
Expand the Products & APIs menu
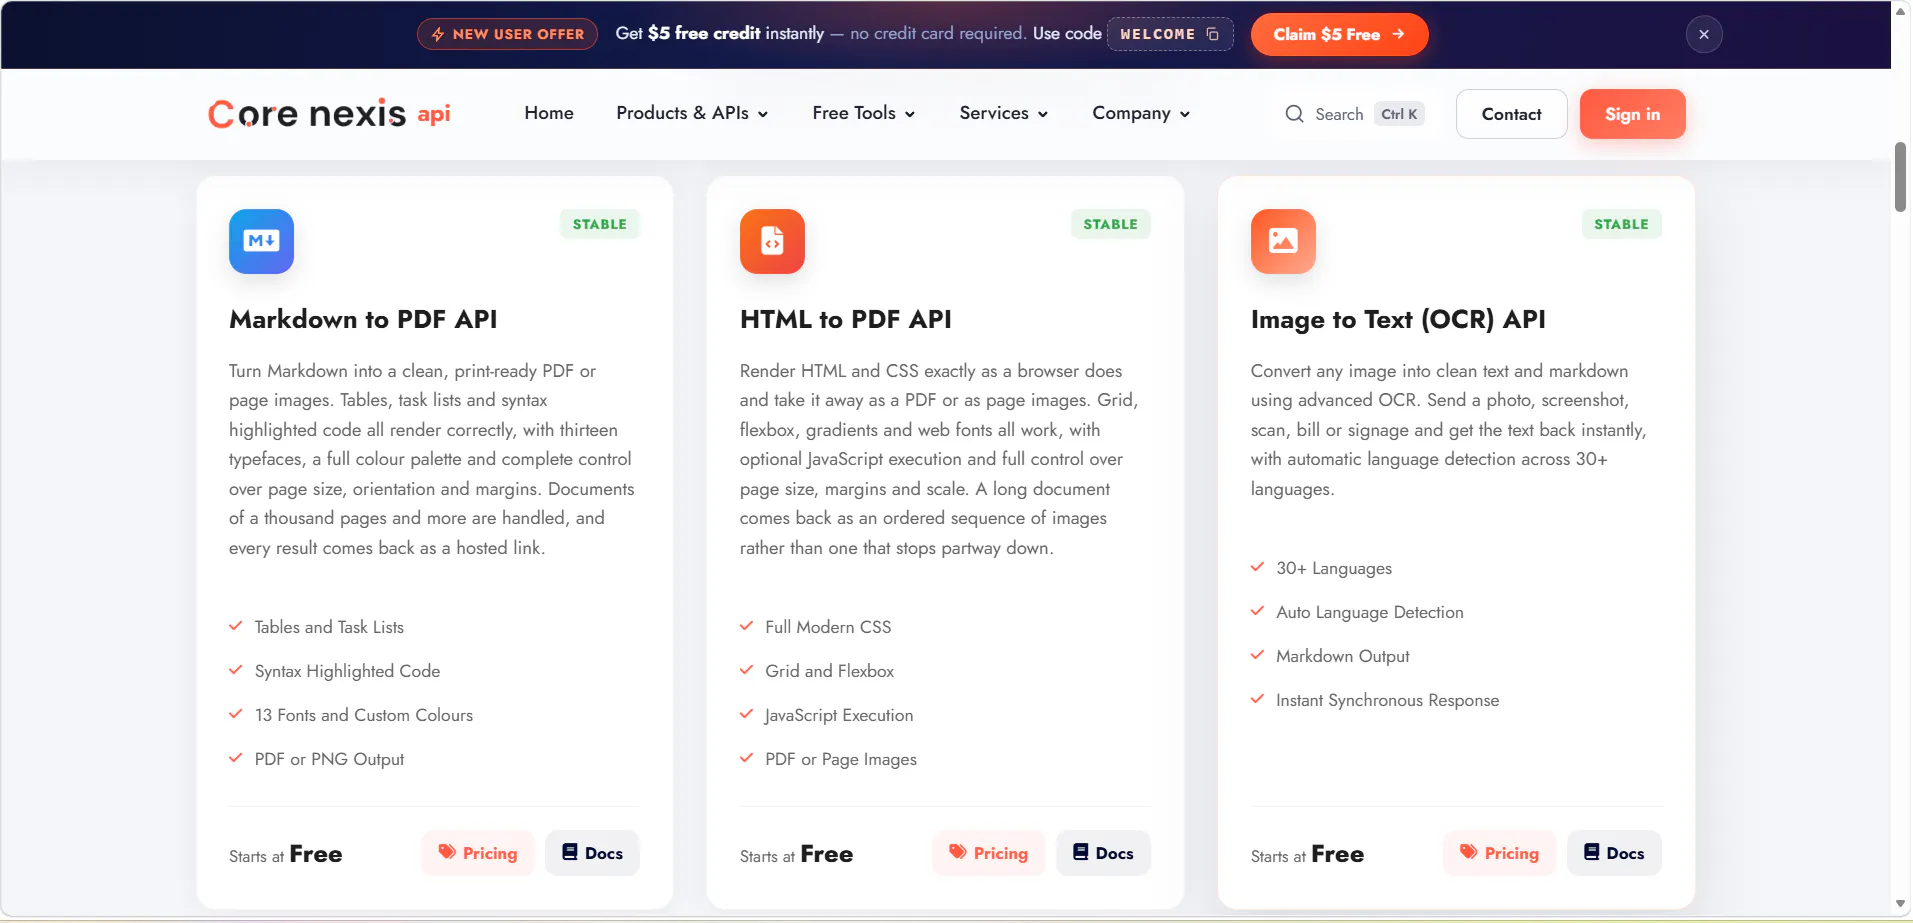pyautogui.click(x=692, y=113)
